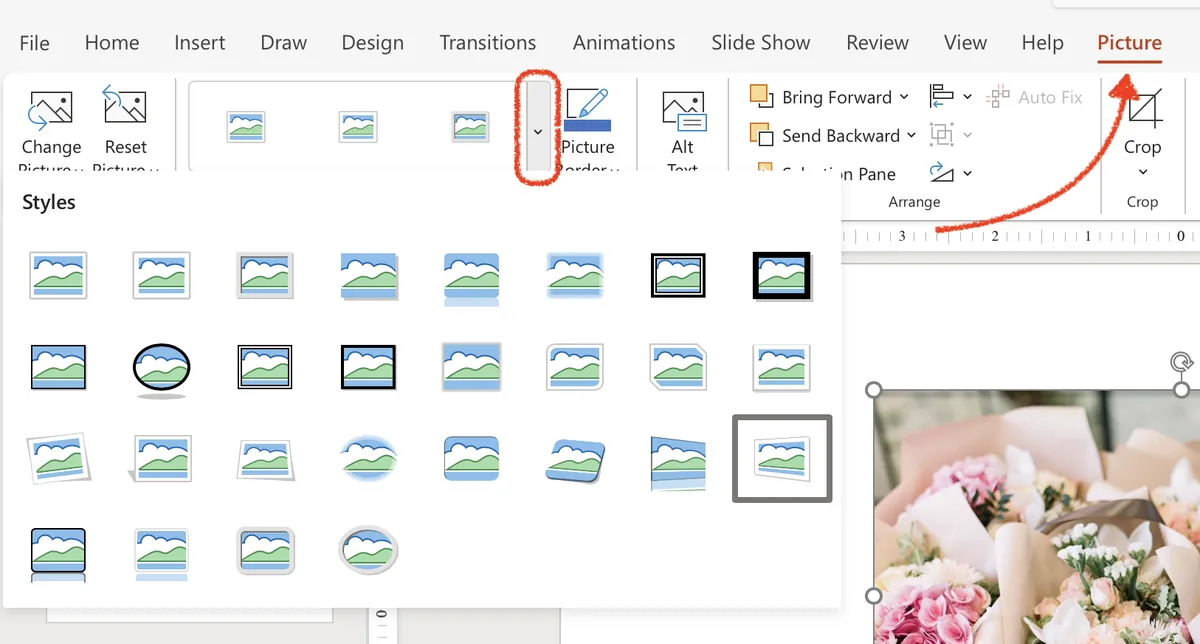Switch to the Home tab
1200x644 pixels.
112,43
